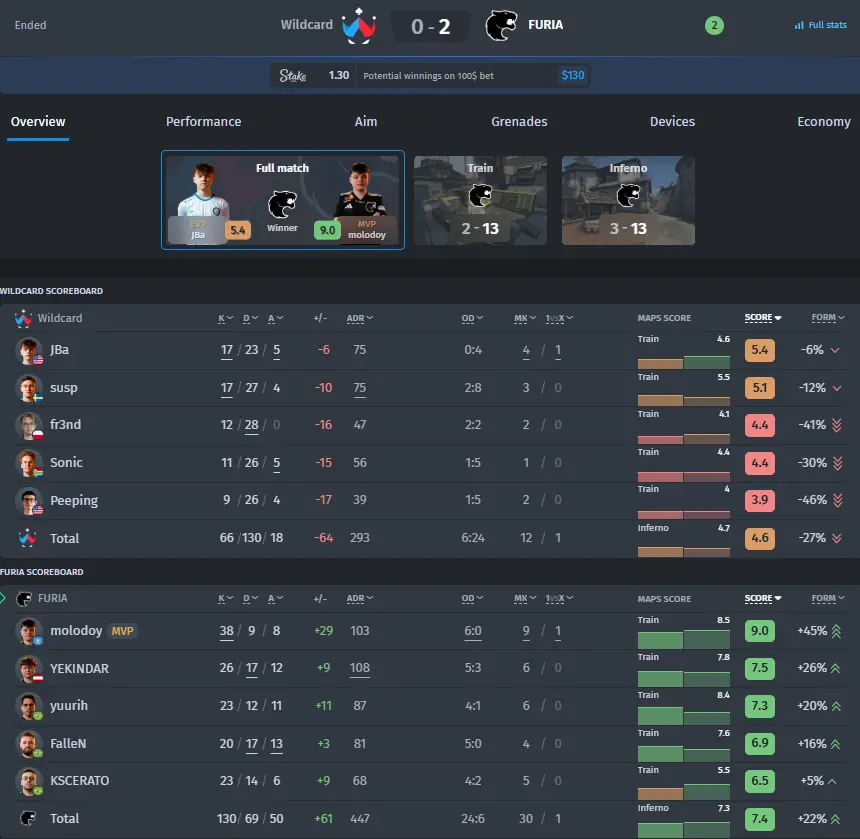Image resolution: width=860 pixels, height=839 pixels.
Task: Click the green 2 maps count badge
Action: click(714, 25)
